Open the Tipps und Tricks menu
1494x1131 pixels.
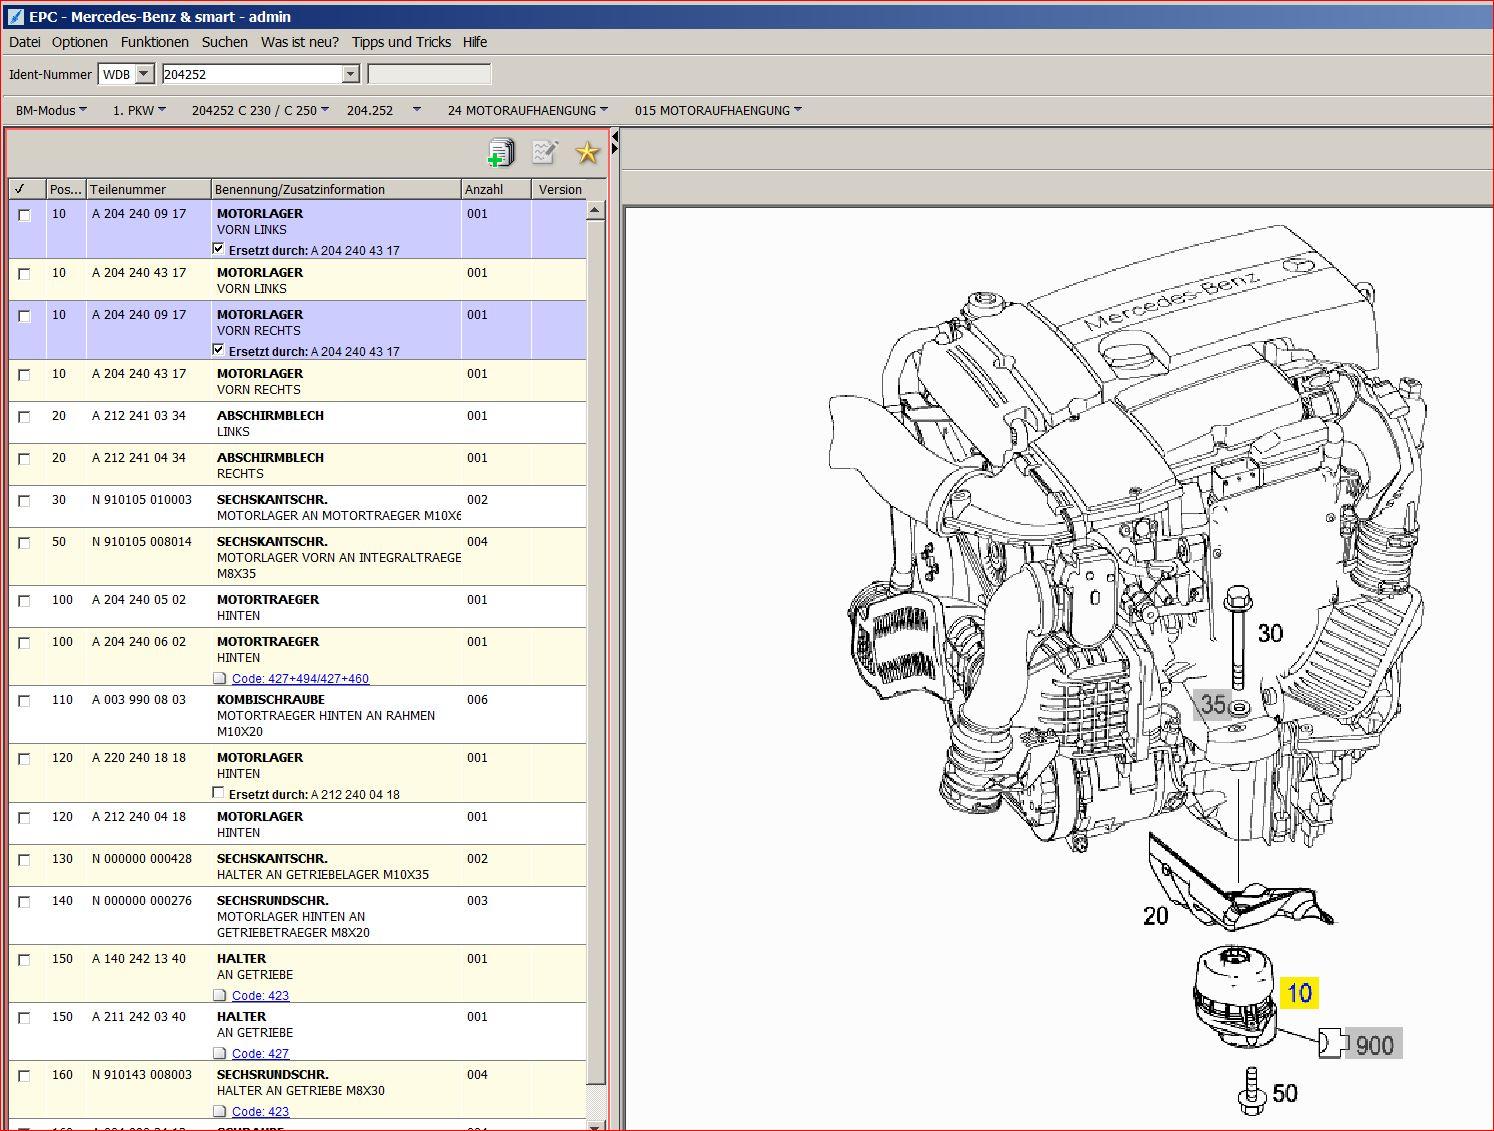pos(401,42)
